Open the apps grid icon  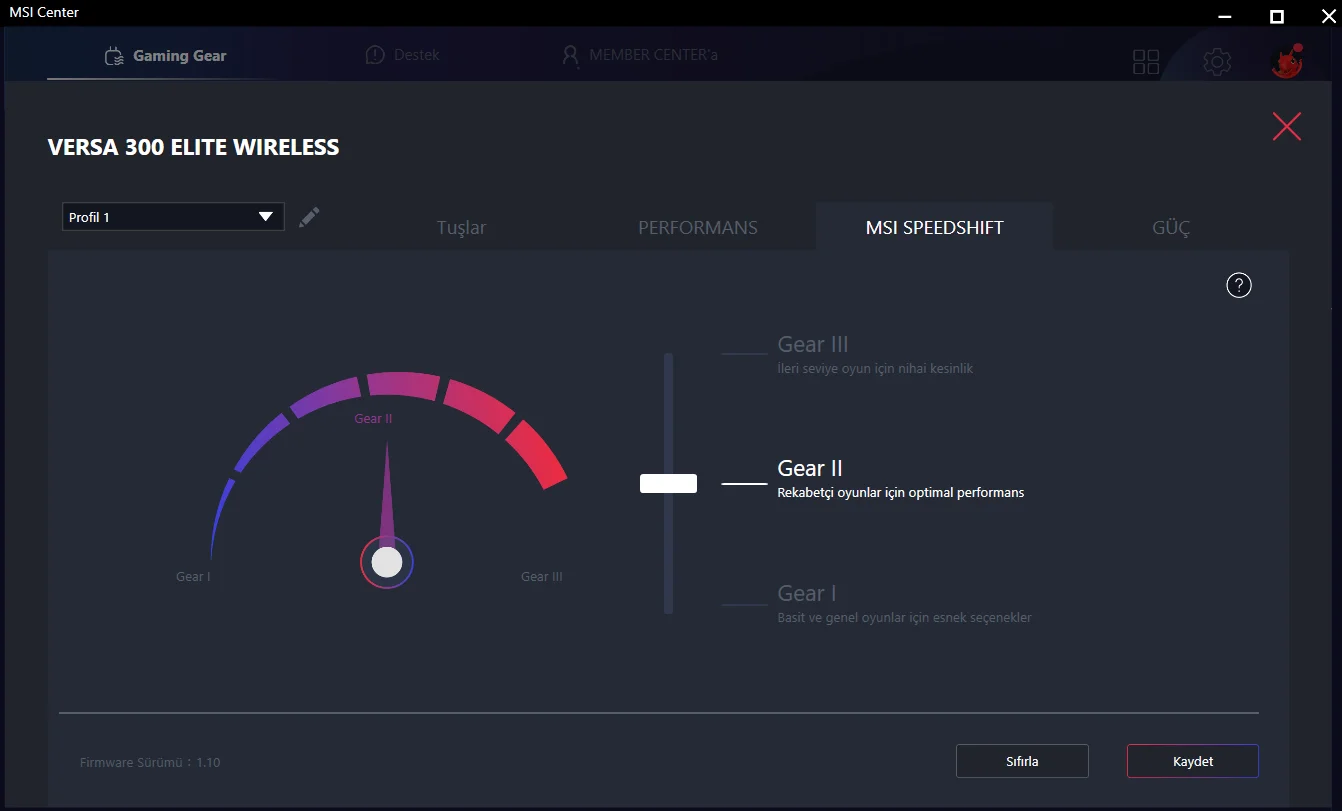coord(1146,62)
